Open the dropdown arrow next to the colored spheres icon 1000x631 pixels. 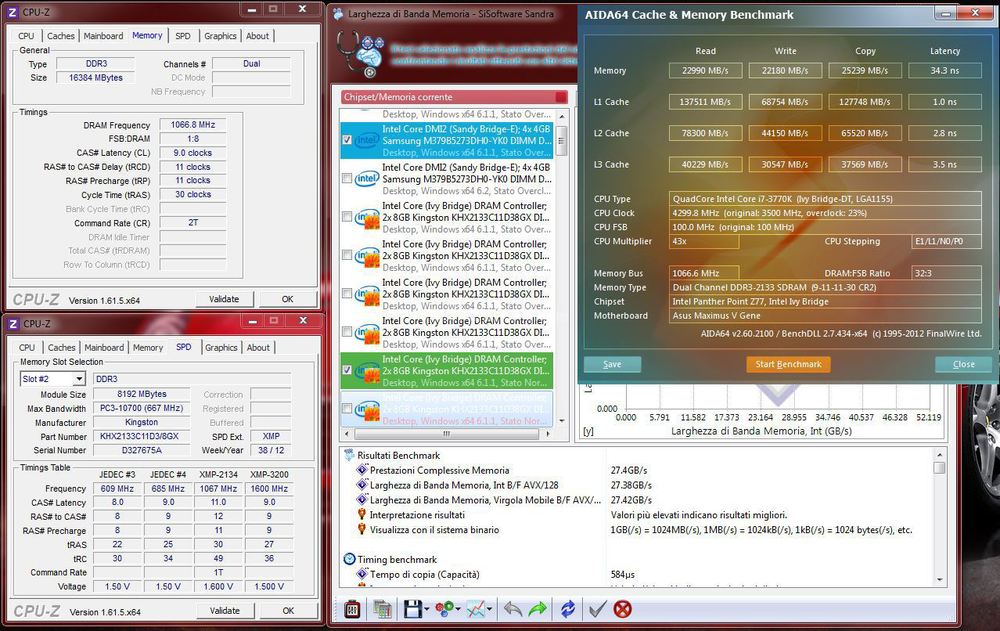(458, 609)
